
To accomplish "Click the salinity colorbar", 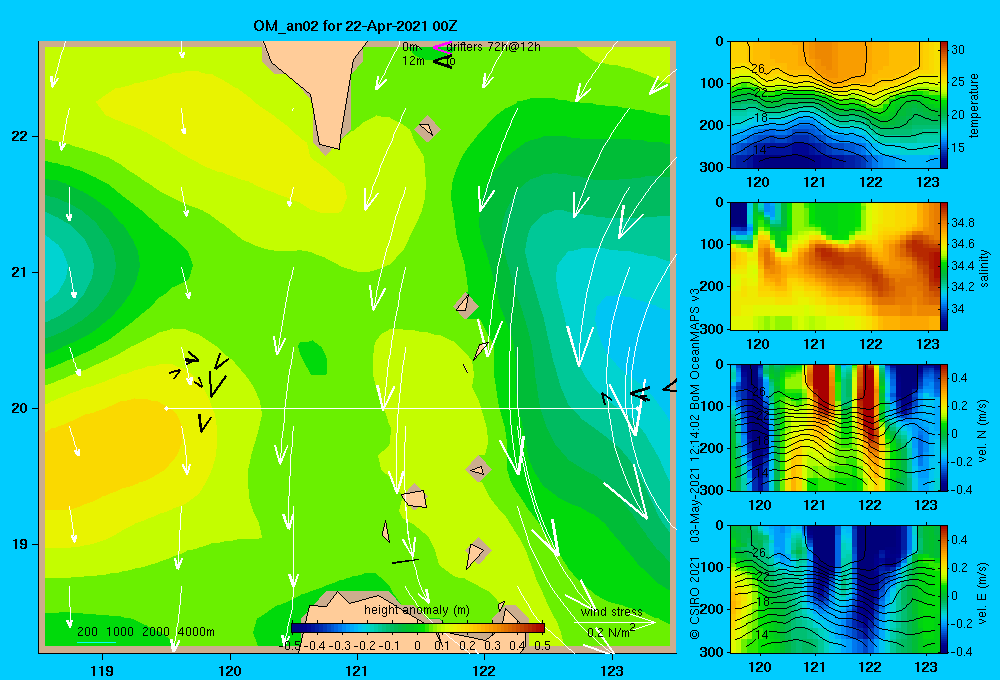I will (x=944, y=267).
